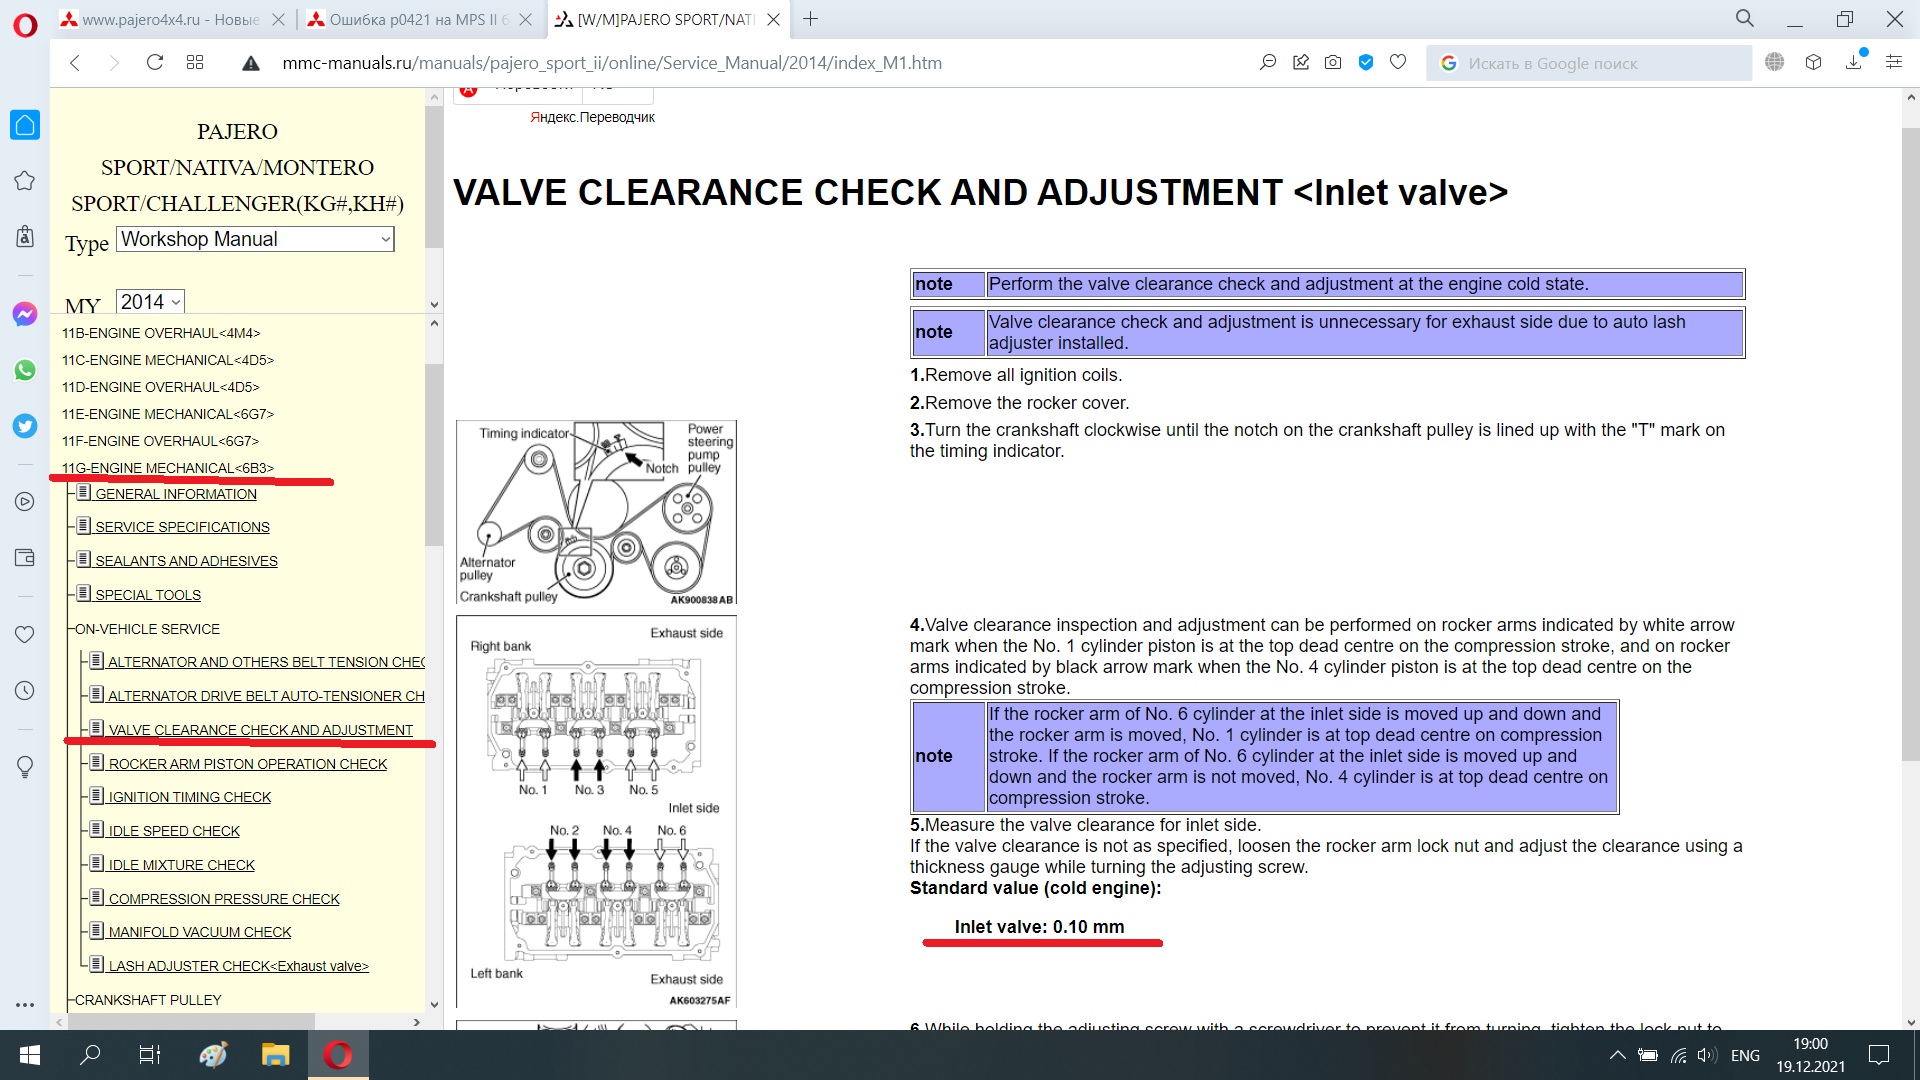Click the snapshot camera icon in the address bar
Screen dimensions: 1920x1080
pyautogui.click(x=1333, y=63)
